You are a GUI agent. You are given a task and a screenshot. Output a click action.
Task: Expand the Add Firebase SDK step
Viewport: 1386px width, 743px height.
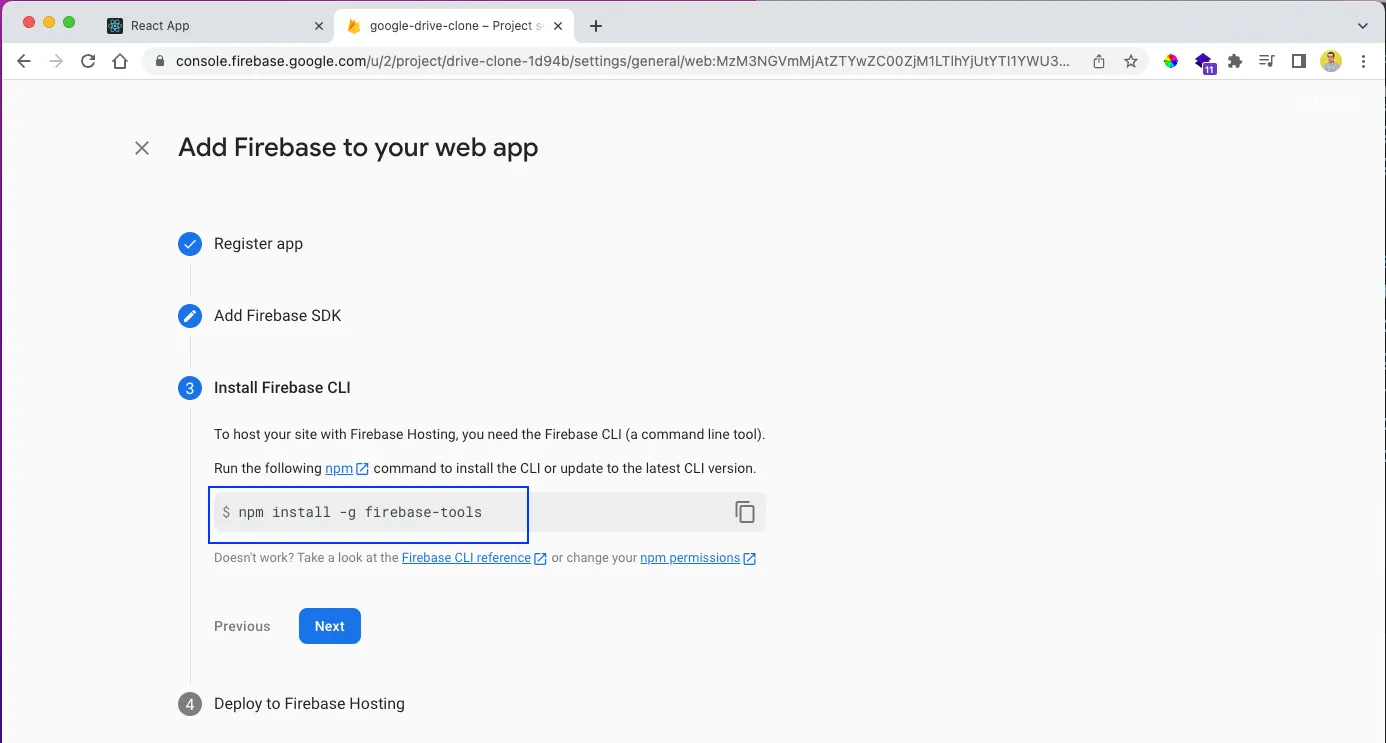tap(277, 316)
